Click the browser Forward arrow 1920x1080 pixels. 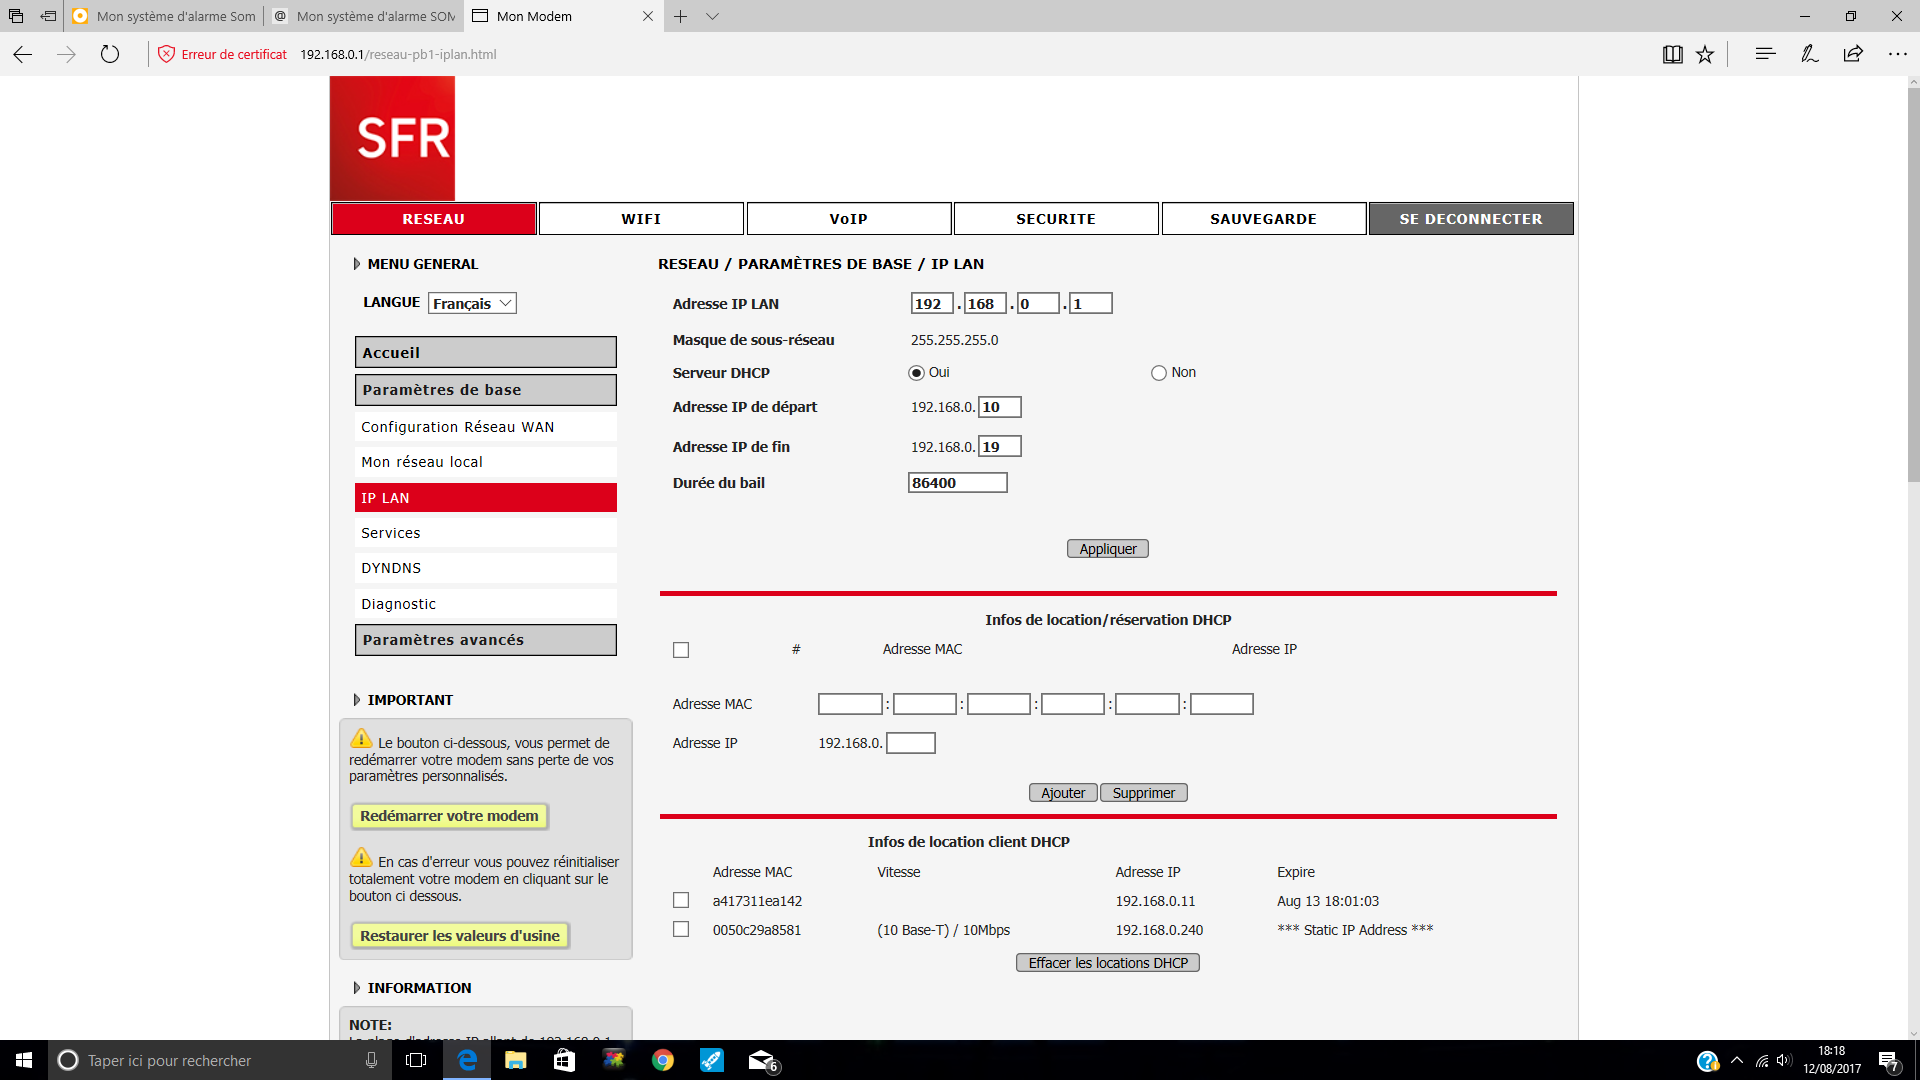(66, 54)
